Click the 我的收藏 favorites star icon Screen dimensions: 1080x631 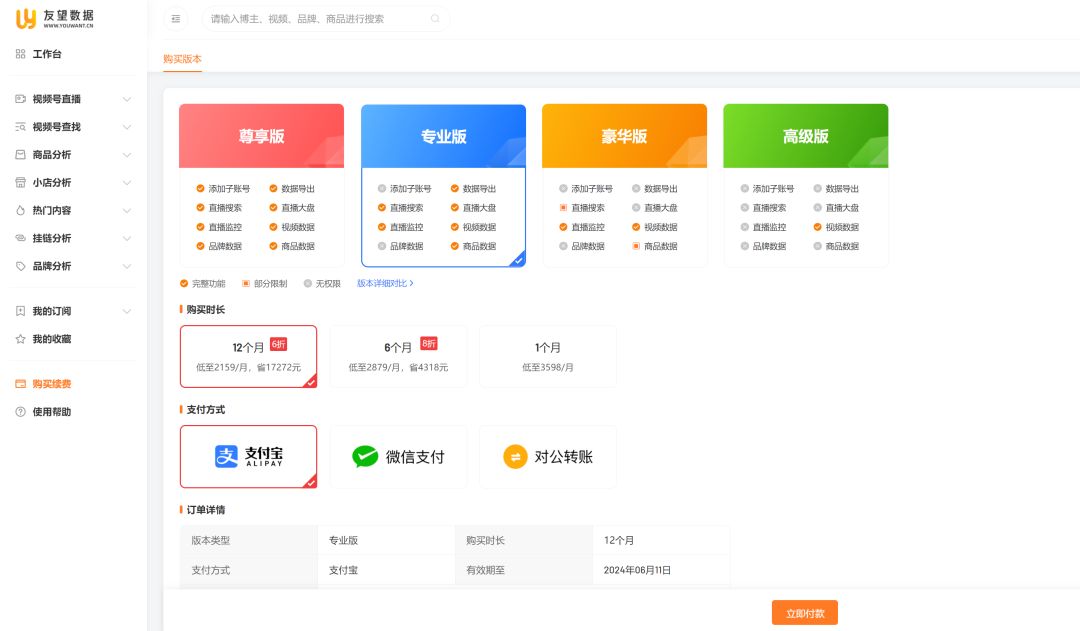pyautogui.click(x=20, y=338)
